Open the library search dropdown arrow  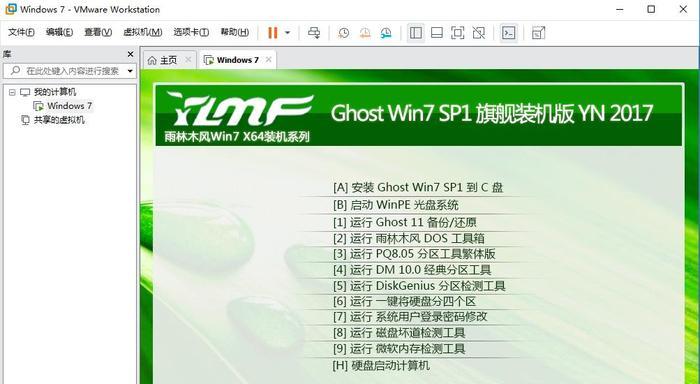click(130, 71)
